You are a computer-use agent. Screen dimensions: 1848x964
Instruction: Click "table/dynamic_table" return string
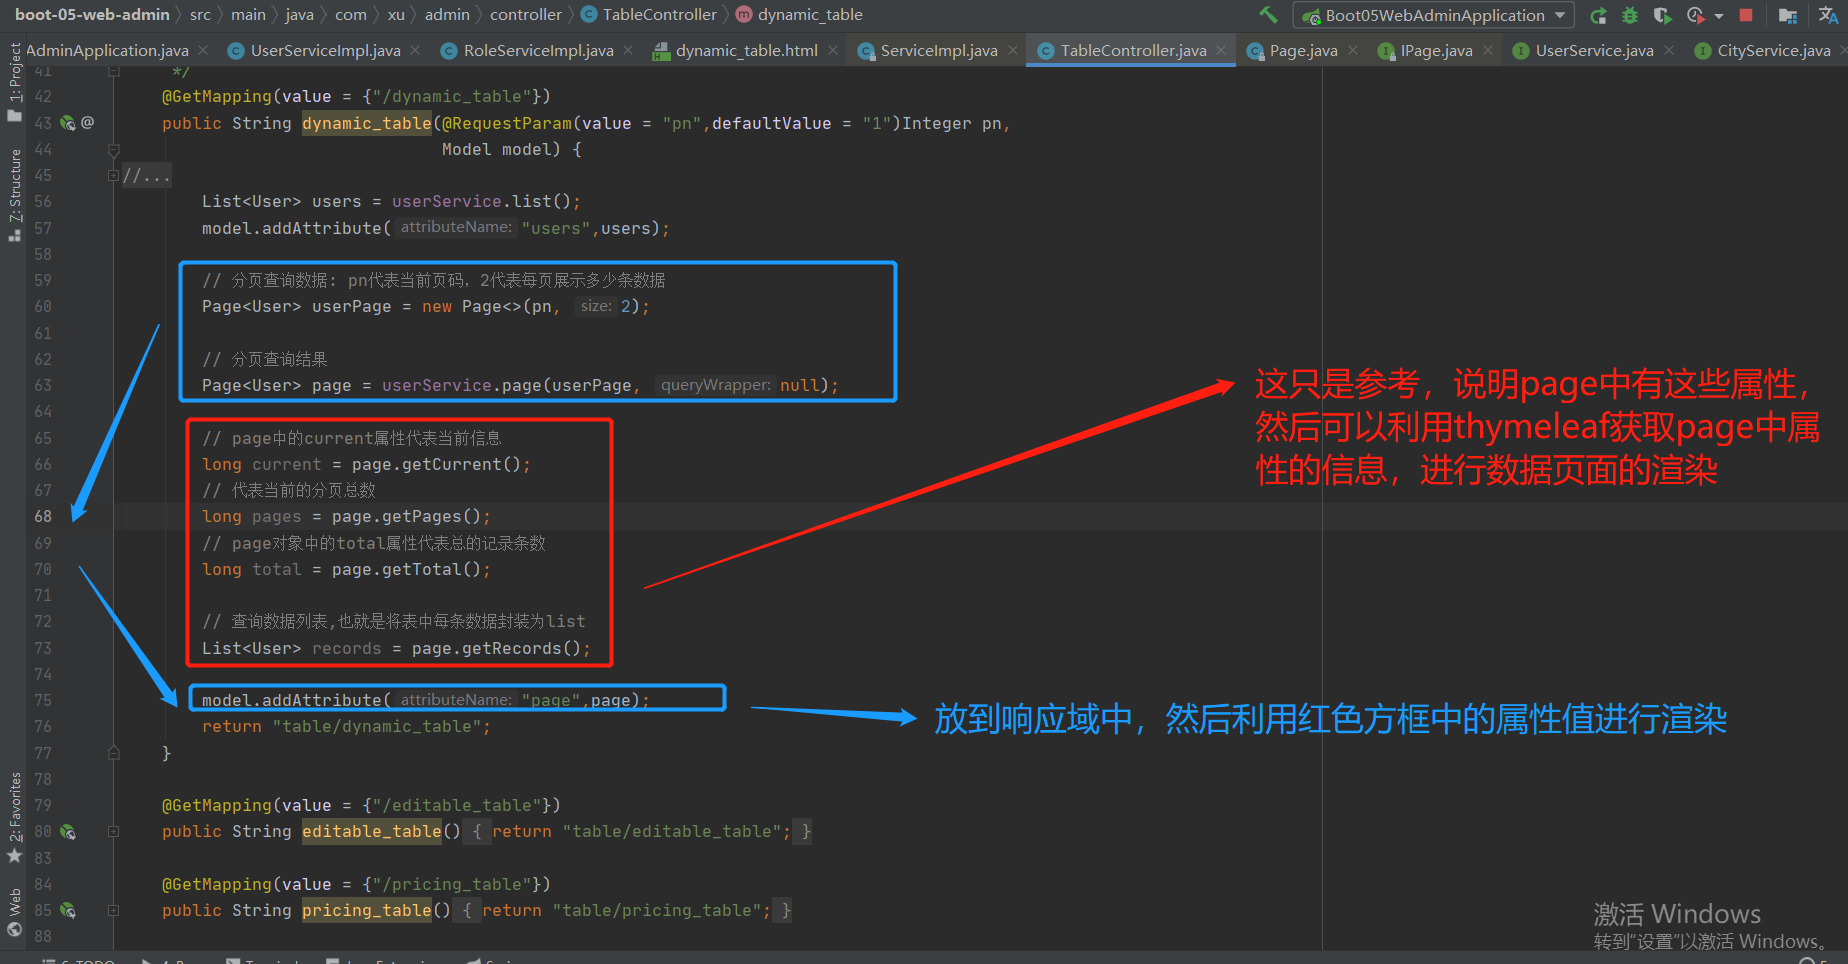pyautogui.click(x=377, y=726)
